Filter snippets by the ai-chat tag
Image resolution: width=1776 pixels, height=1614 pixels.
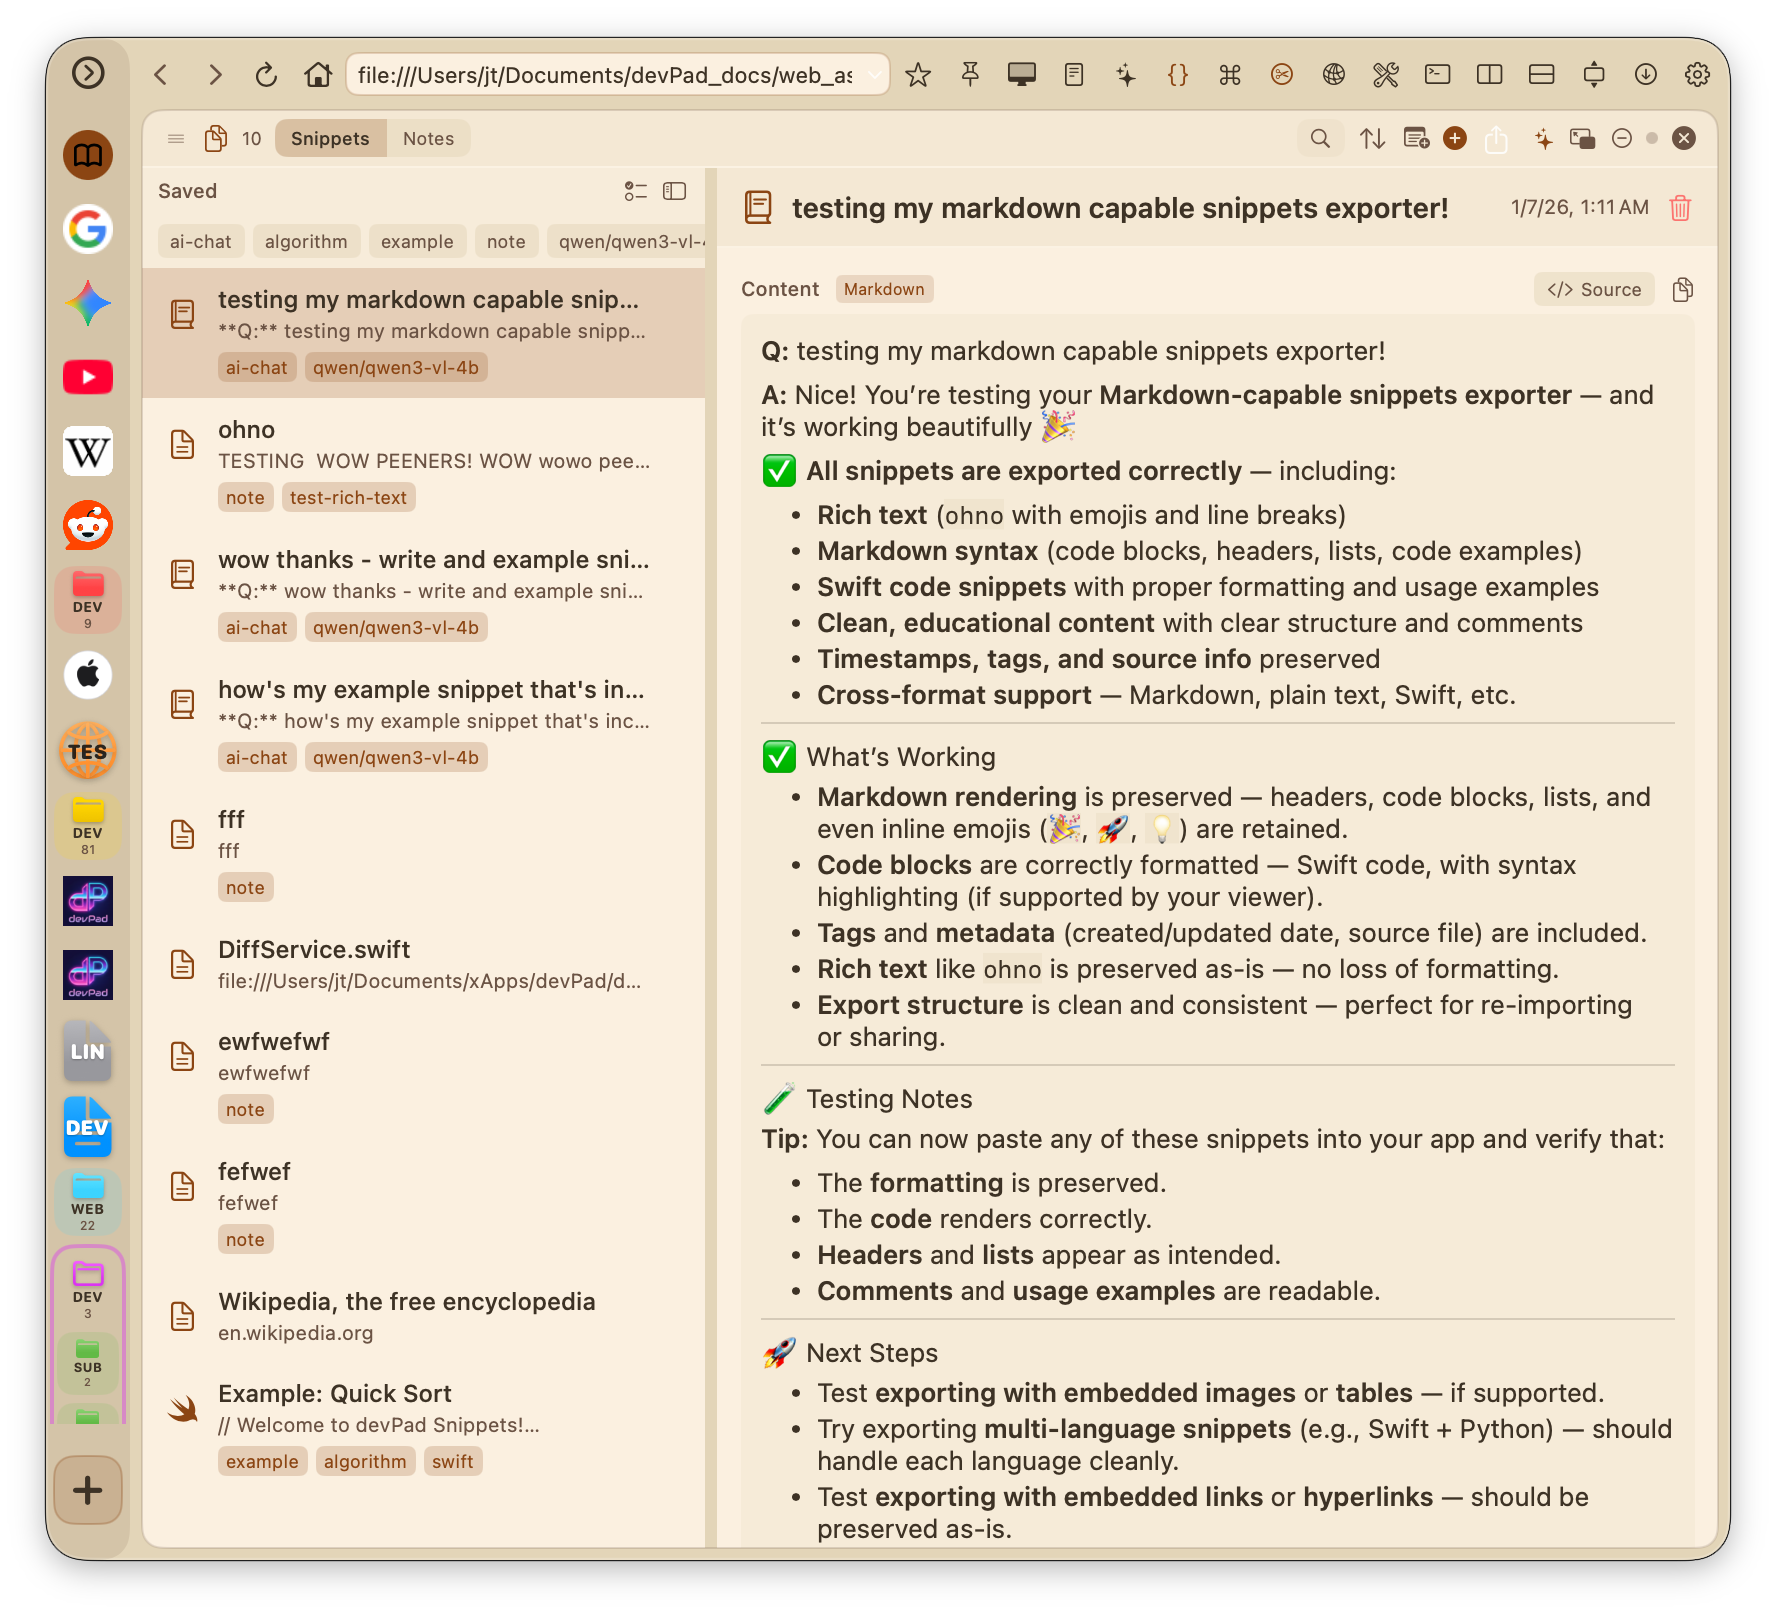pos(201,241)
